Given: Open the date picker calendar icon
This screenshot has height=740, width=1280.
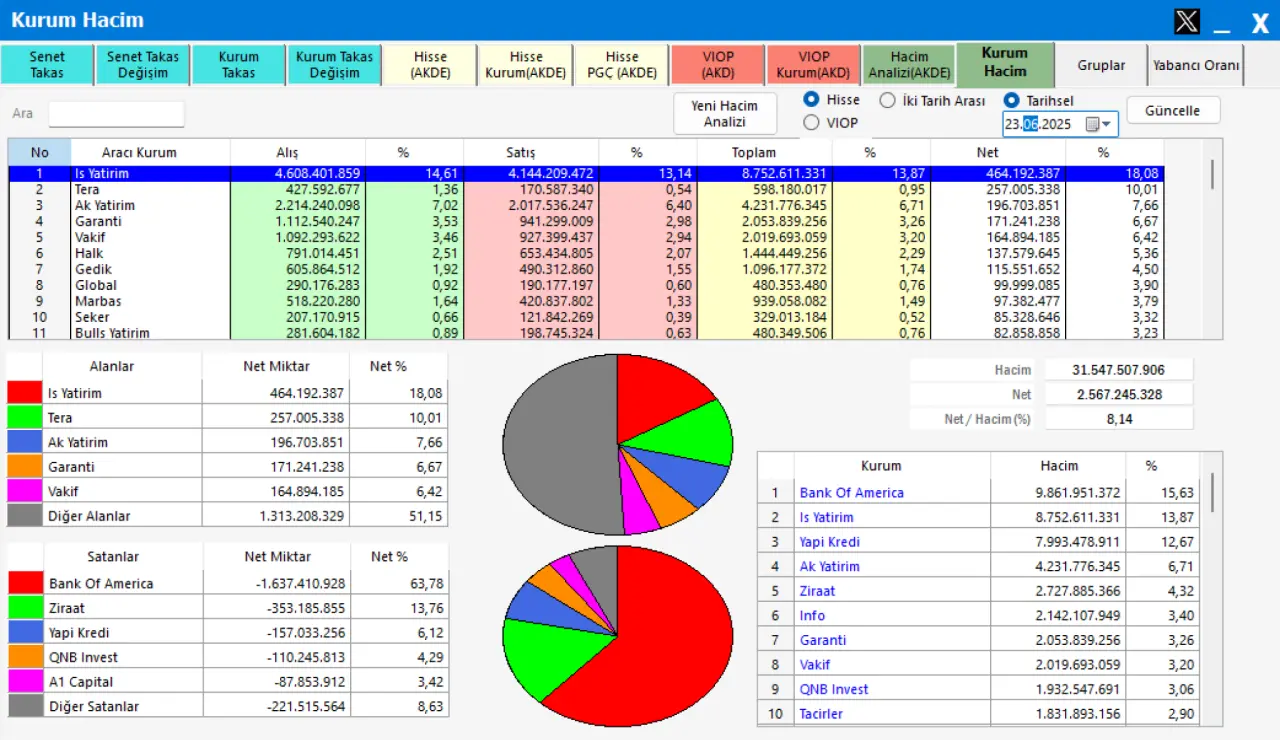Looking at the screenshot, I should [x=1092, y=124].
